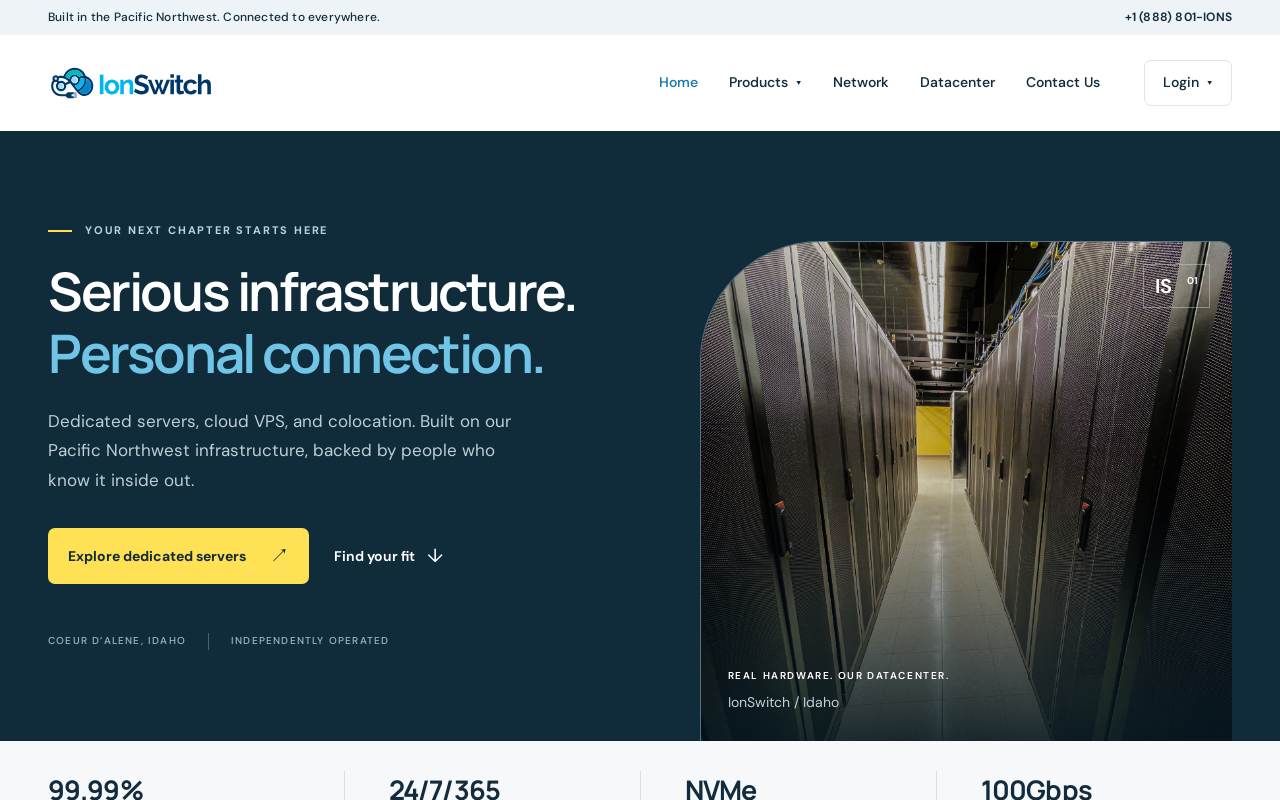Call the +1 (888) 801-IONS phone number
This screenshot has height=800, width=1280.
[x=1178, y=17]
